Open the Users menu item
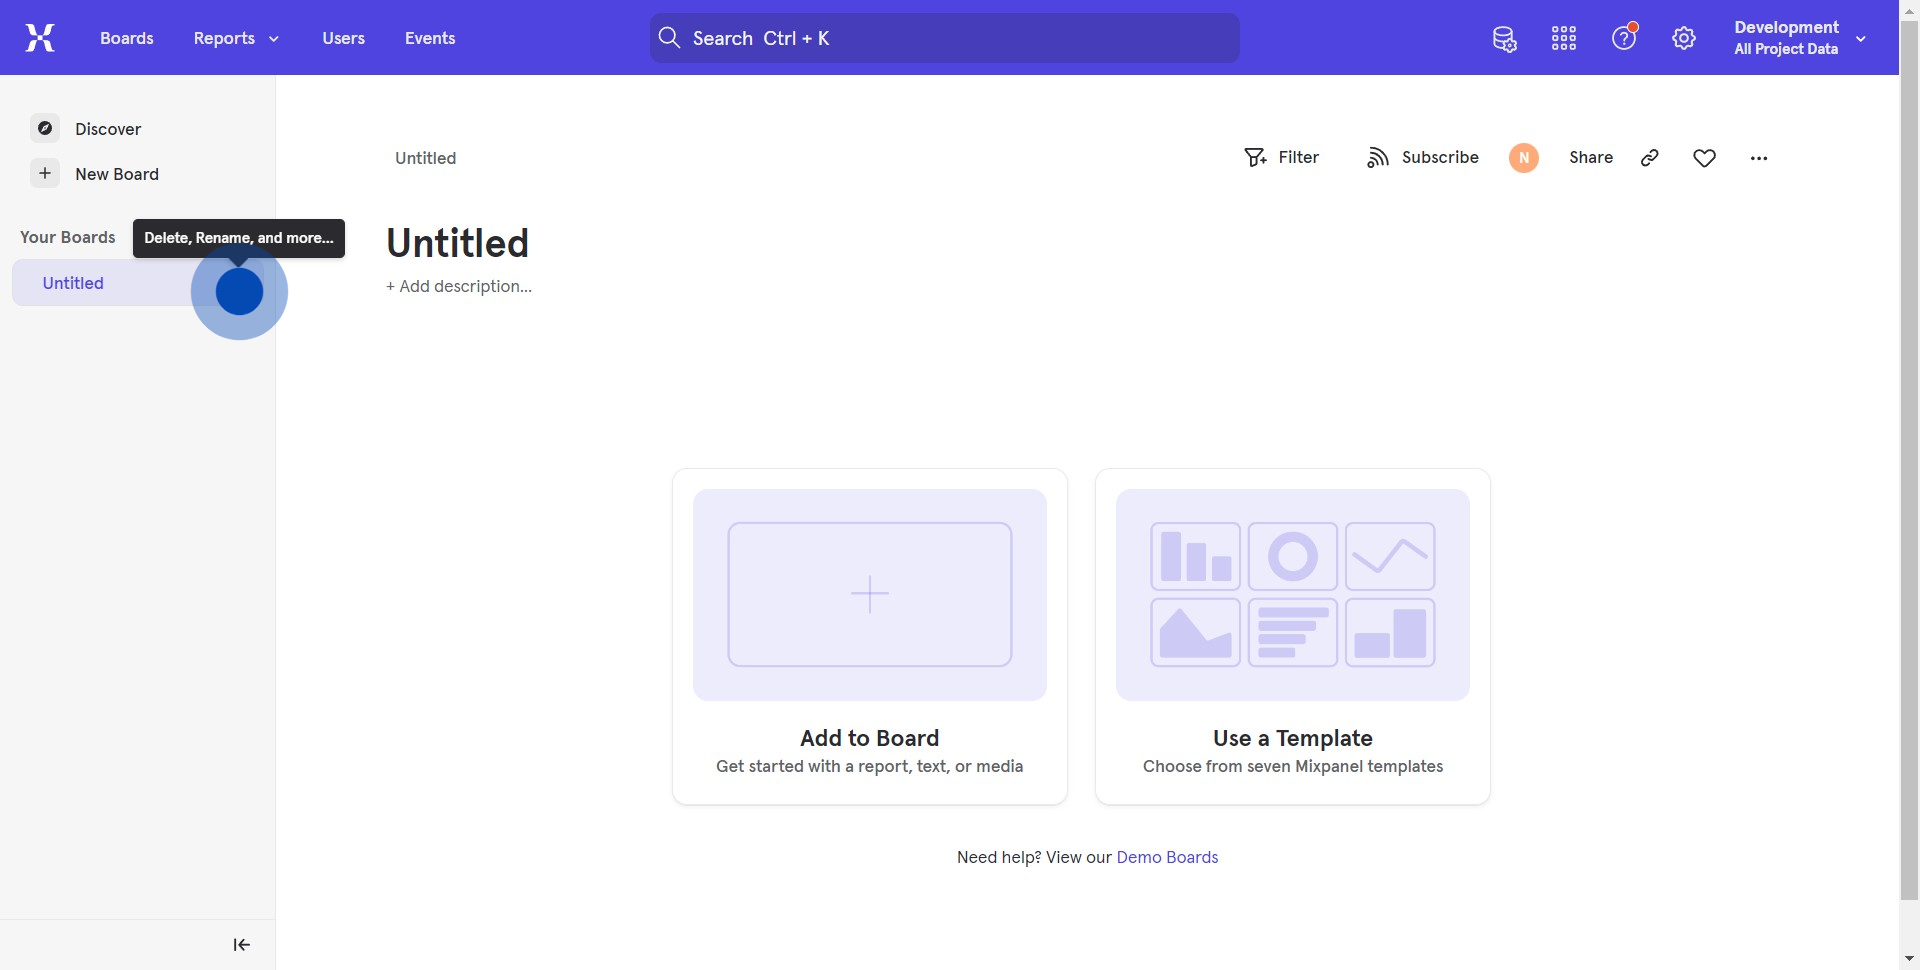Viewport: 1920px width, 970px height. (x=343, y=38)
